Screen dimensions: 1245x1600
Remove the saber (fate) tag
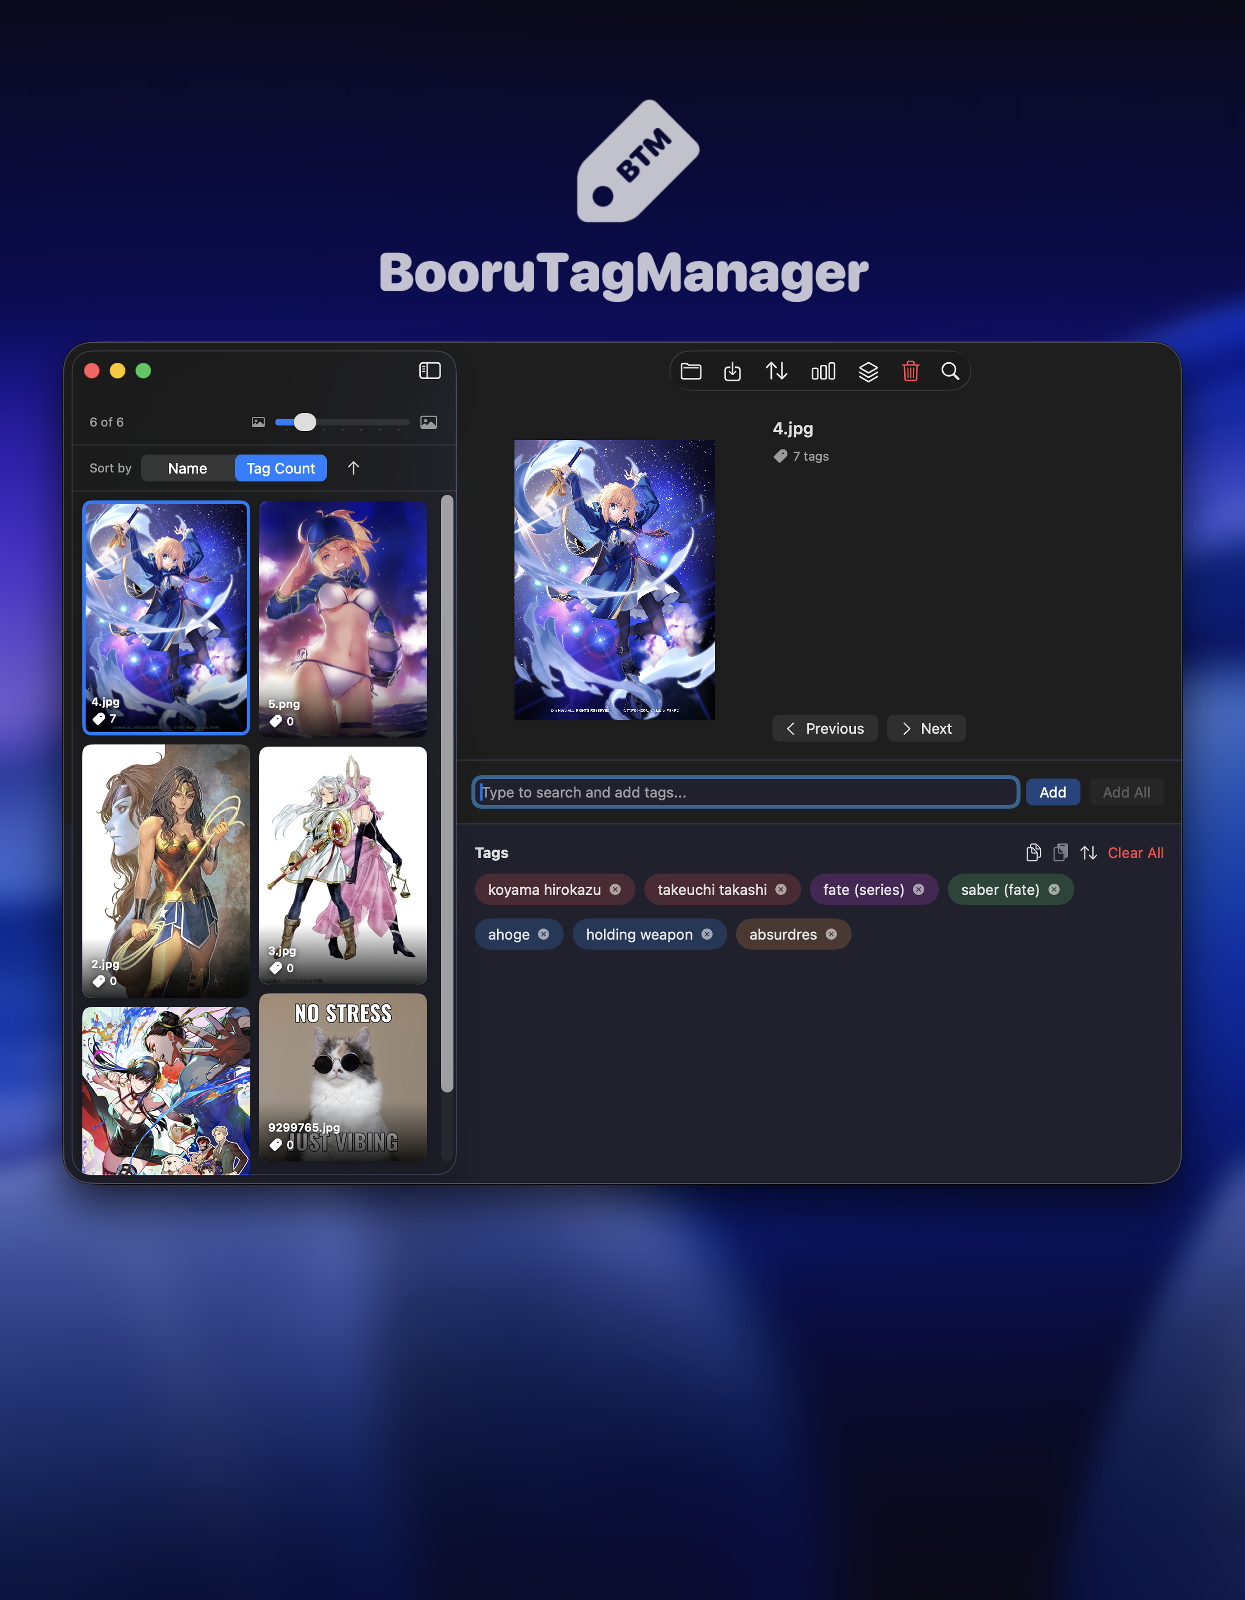1054,890
